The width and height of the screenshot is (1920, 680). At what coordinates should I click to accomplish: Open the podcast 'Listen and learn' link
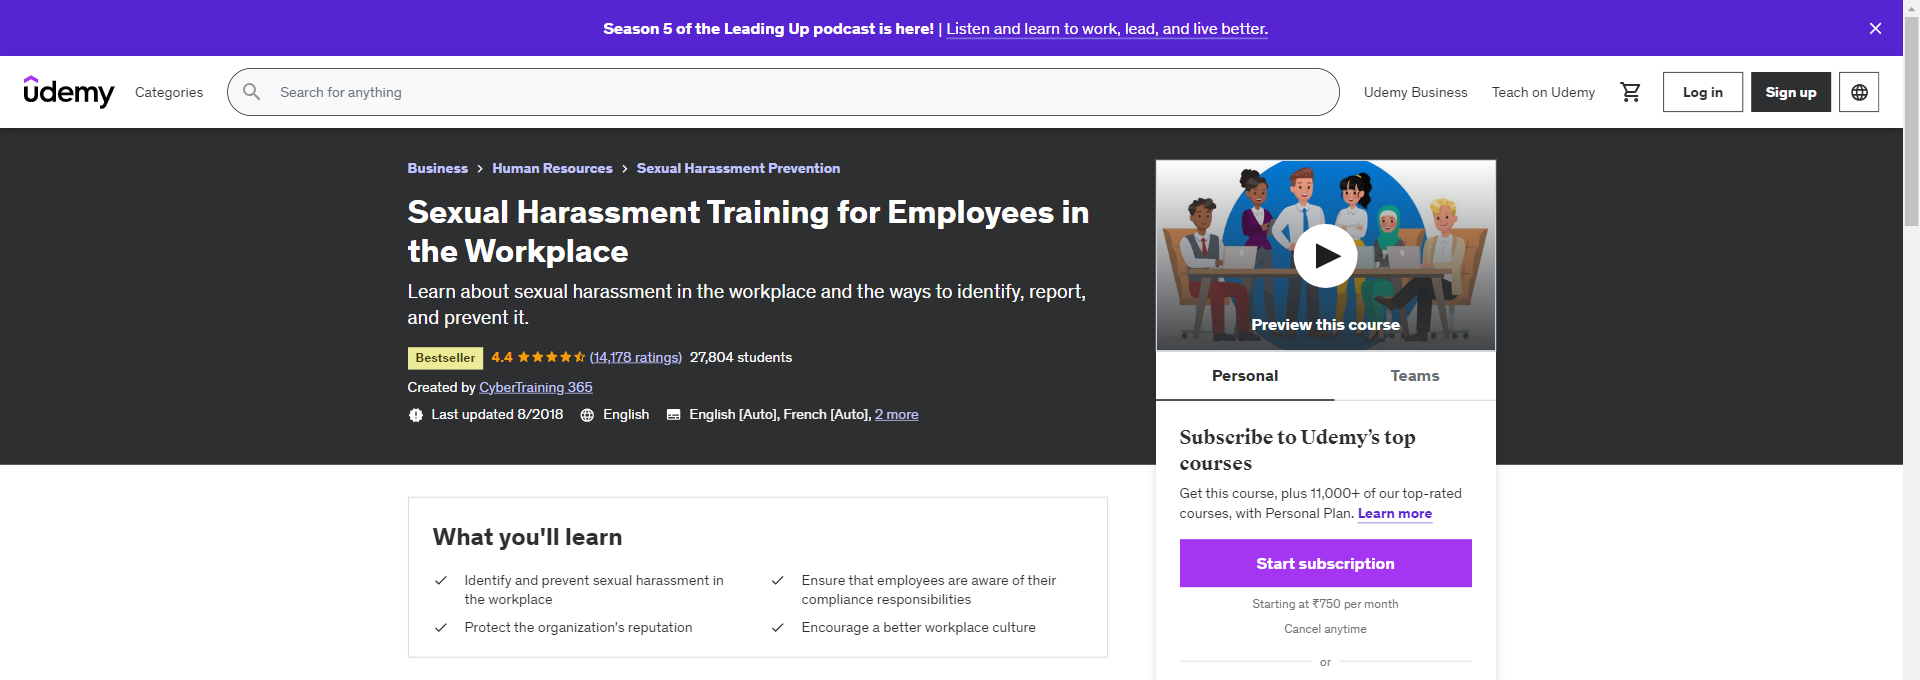click(x=1107, y=28)
